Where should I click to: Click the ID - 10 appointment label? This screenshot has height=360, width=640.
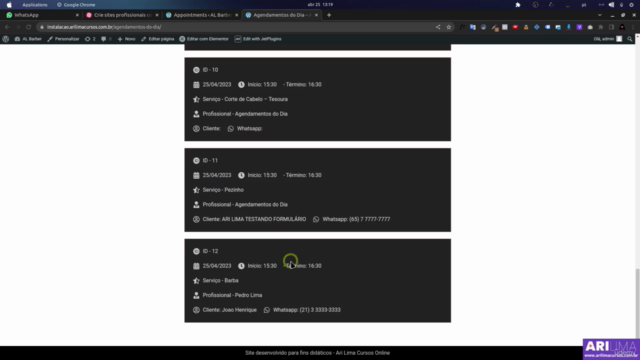pos(210,70)
